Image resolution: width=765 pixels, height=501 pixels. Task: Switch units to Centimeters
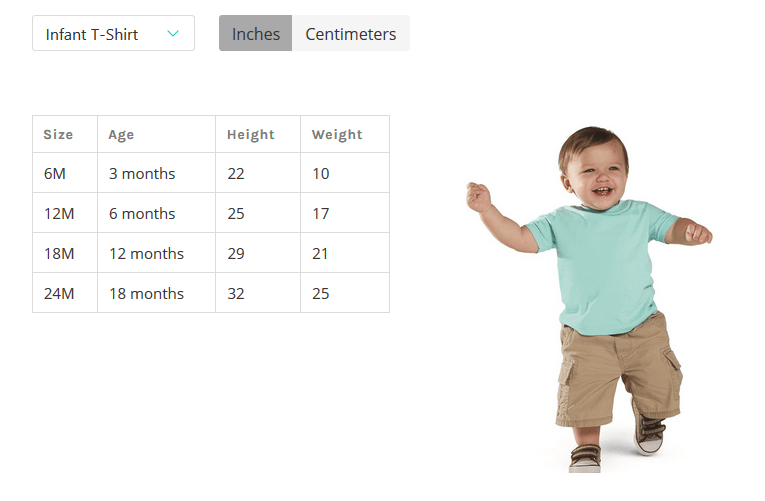(350, 33)
